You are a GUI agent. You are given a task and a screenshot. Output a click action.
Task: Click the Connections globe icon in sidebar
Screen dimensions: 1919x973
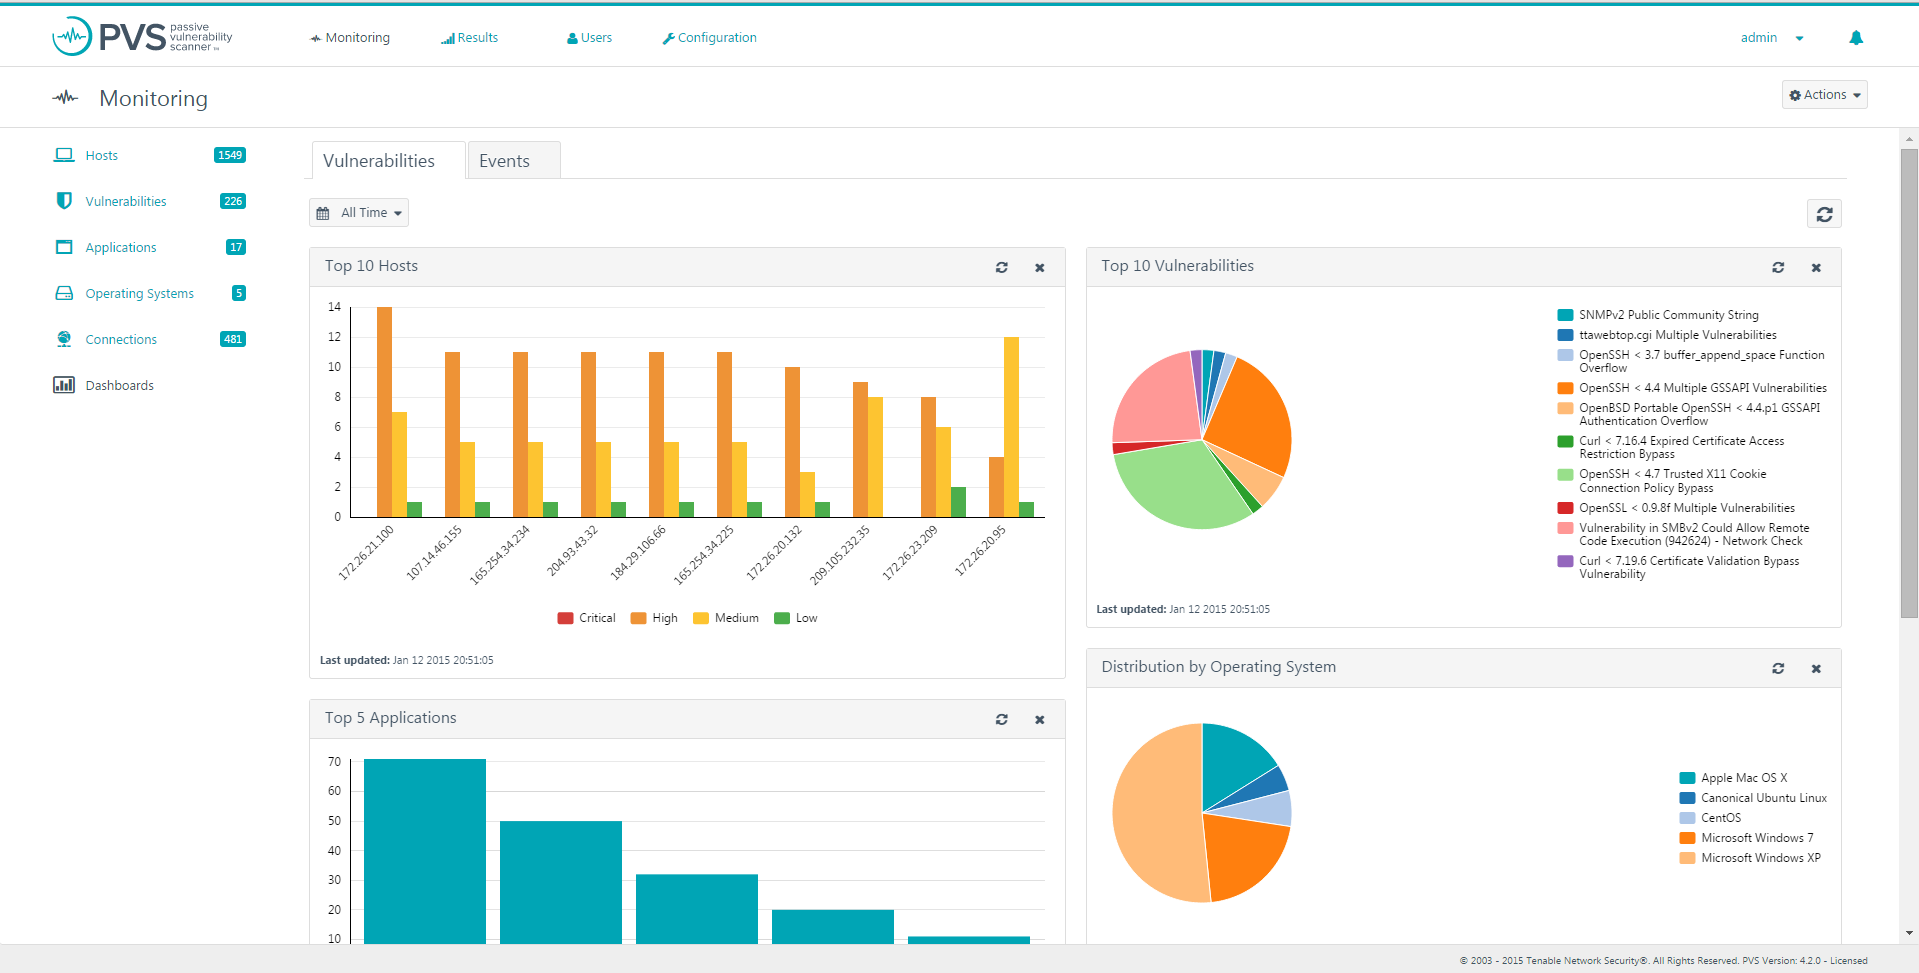(x=64, y=339)
